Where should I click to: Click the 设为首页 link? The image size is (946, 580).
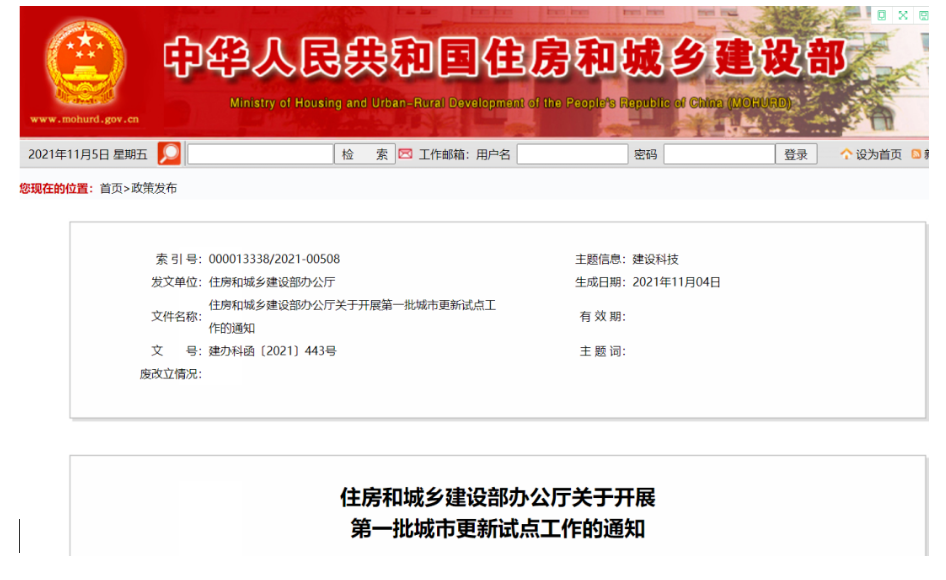878,155
